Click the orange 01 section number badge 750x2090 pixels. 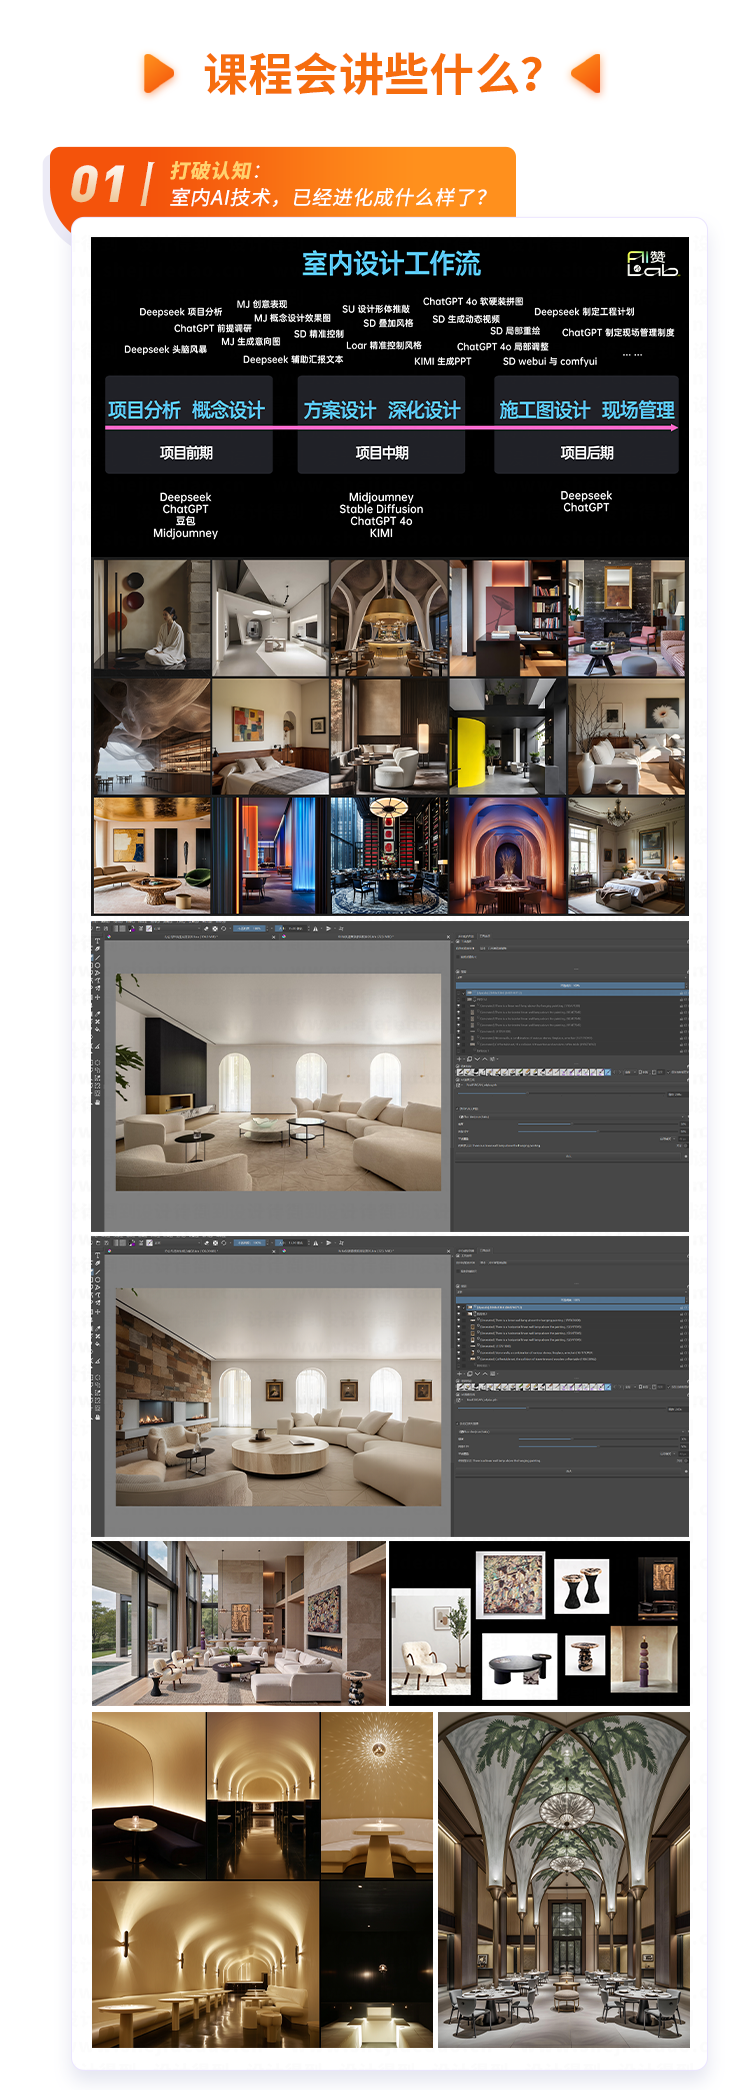[x=98, y=185]
